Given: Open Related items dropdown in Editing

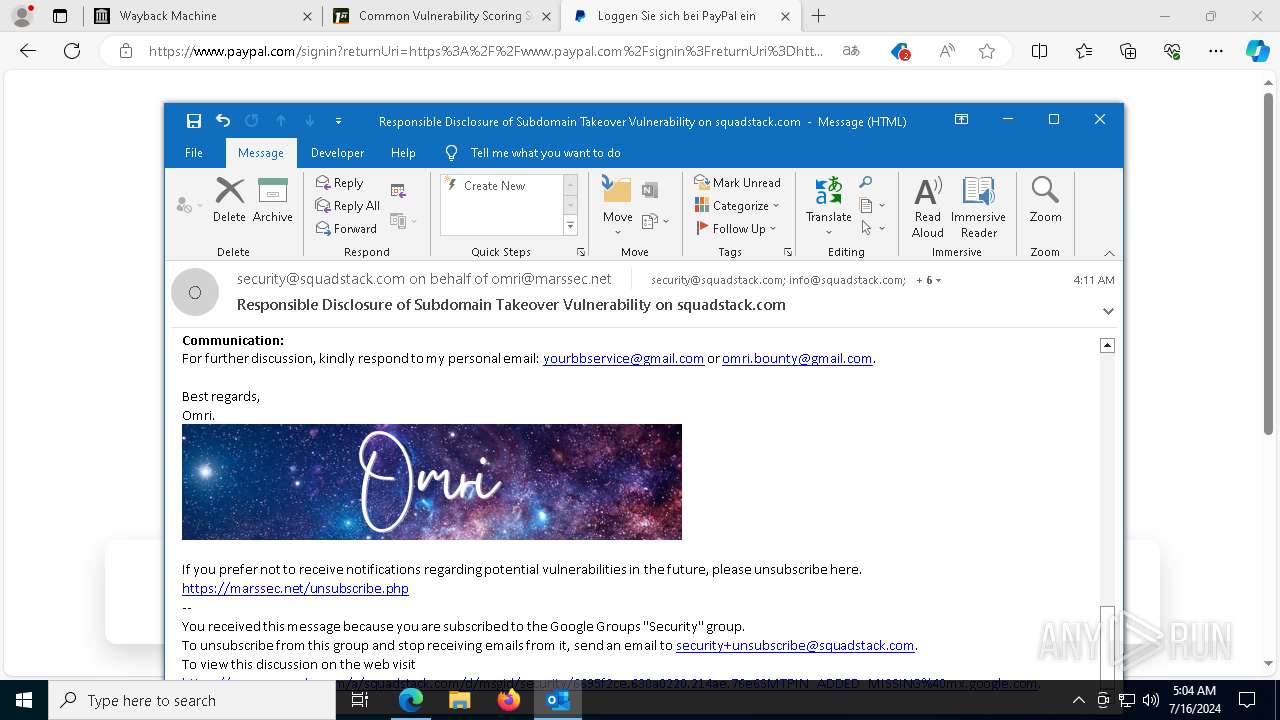Looking at the screenshot, I should pos(872,205).
